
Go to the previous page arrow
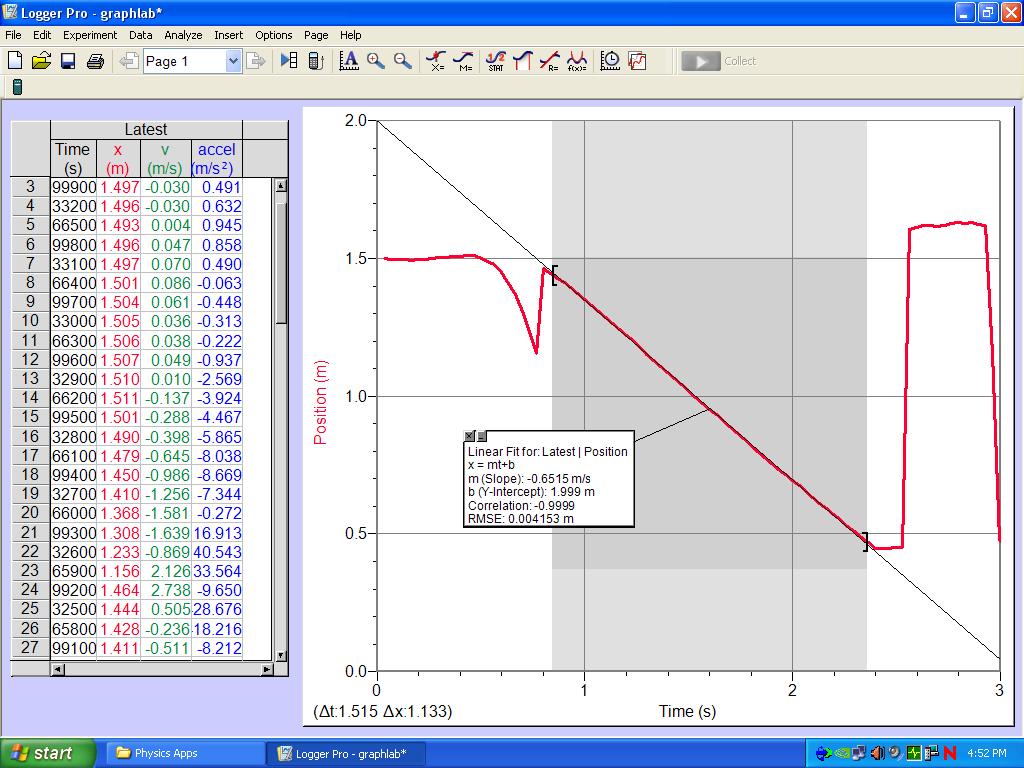[x=129, y=61]
